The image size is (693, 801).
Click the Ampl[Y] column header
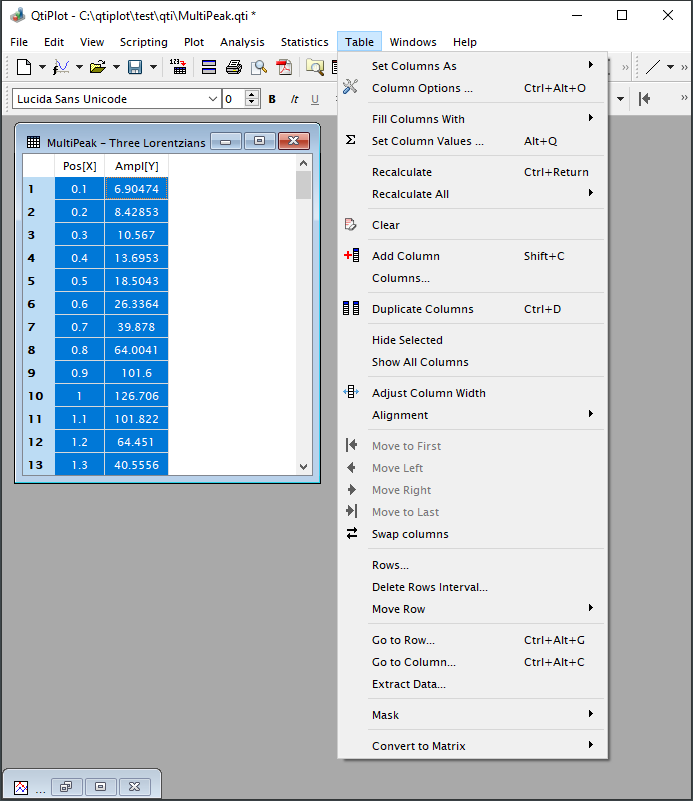tap(136, 165)
